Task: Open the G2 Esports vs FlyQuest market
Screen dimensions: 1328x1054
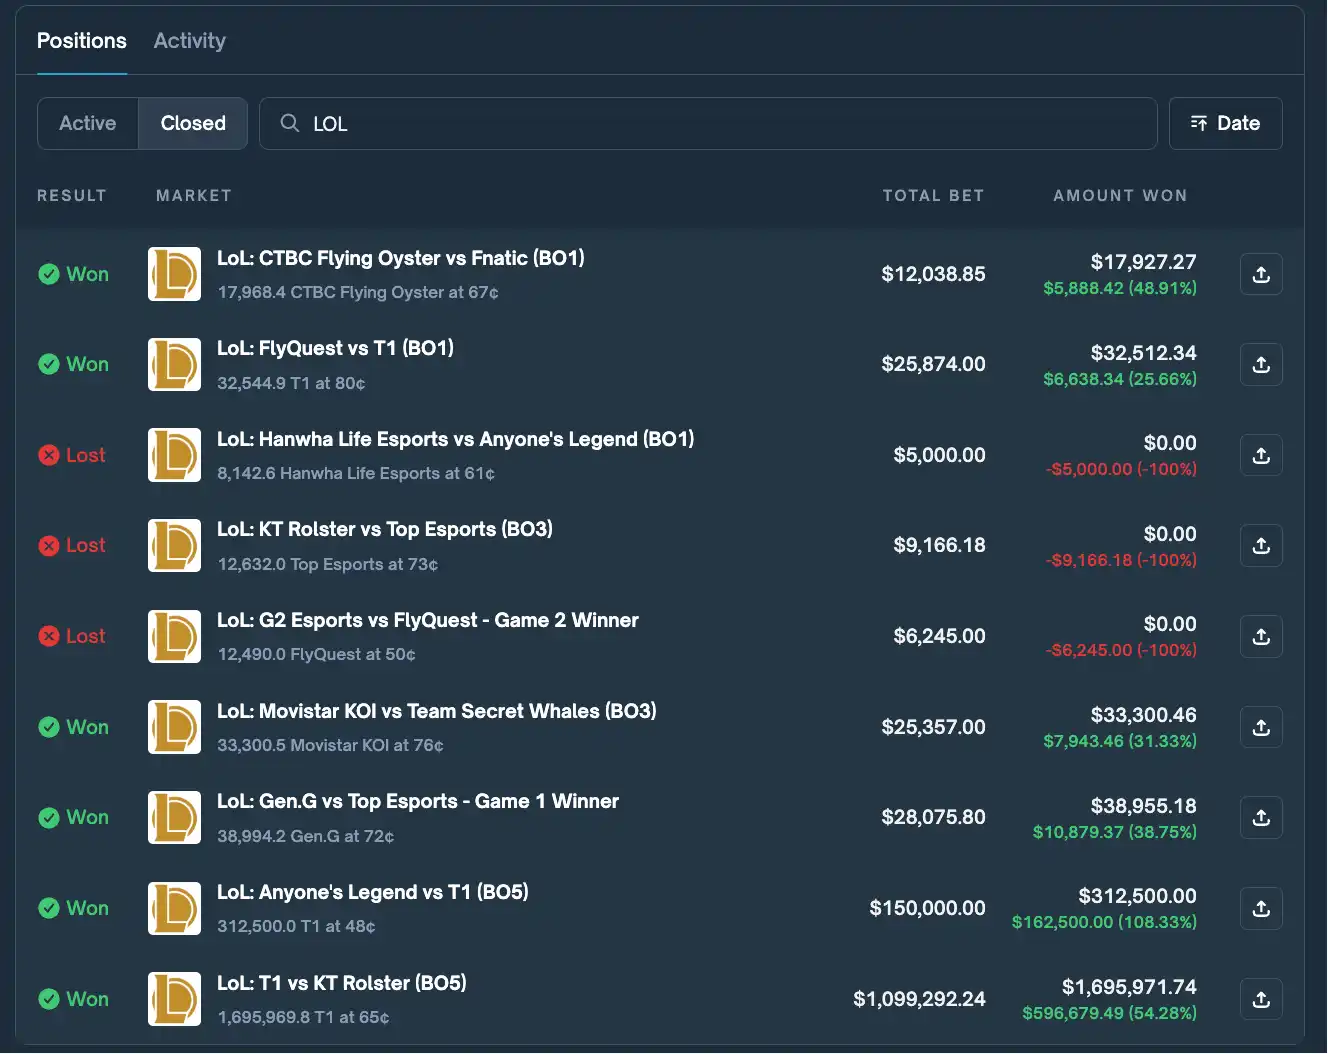Action: coord(428,620)
